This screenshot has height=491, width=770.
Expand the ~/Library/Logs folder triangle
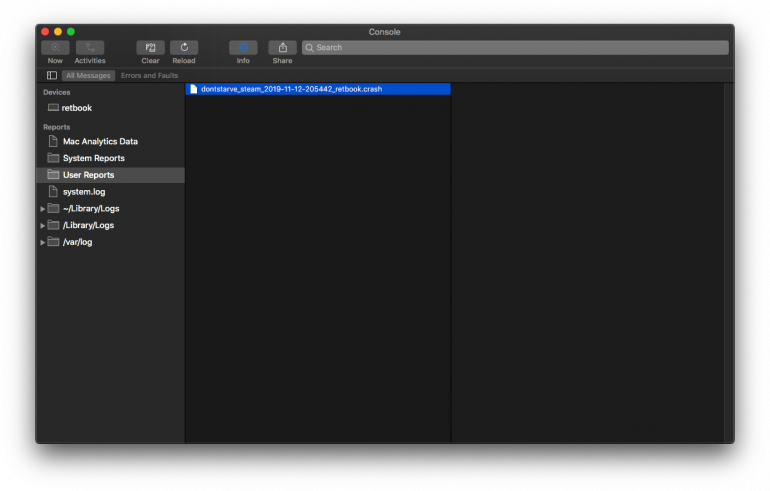click(x=42, y=209)
